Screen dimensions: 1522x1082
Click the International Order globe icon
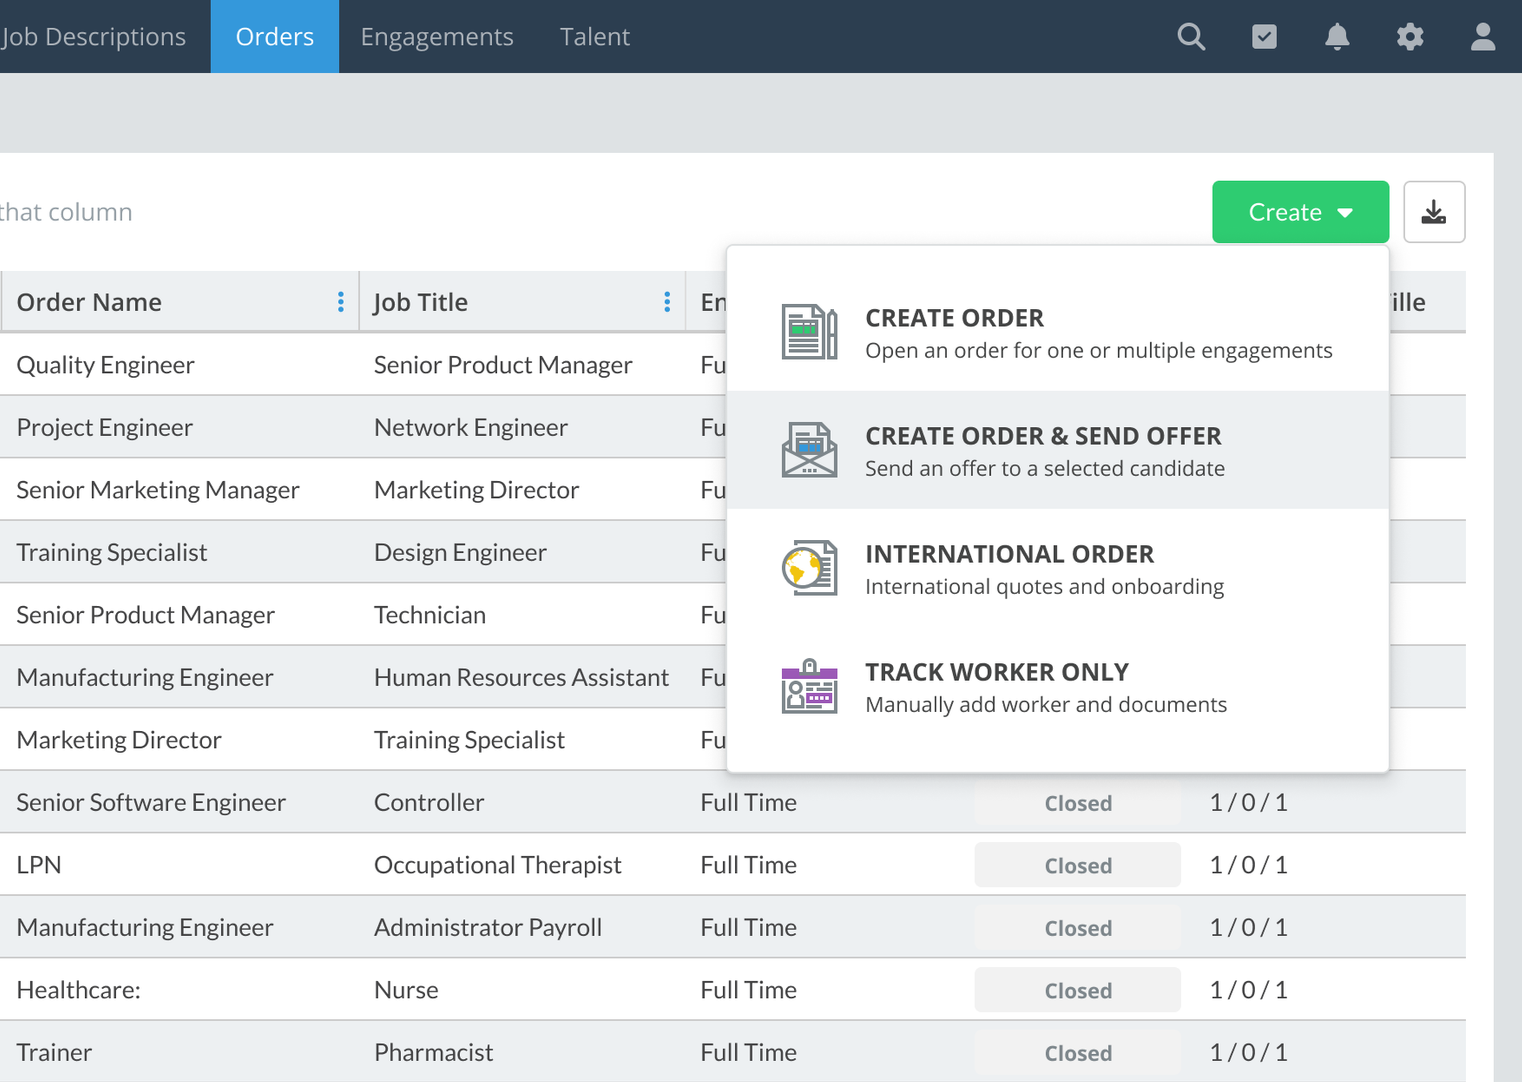point(809,568)
